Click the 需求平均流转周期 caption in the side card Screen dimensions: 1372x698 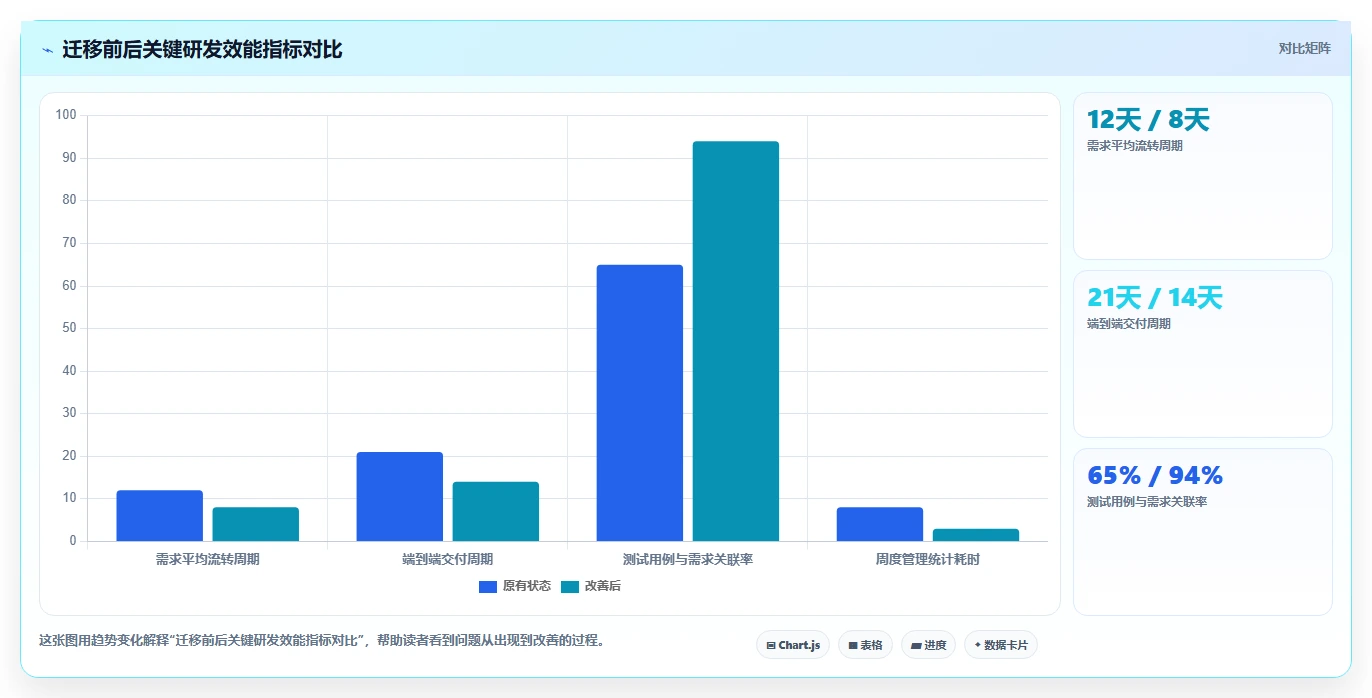[x=1135, y=146]
